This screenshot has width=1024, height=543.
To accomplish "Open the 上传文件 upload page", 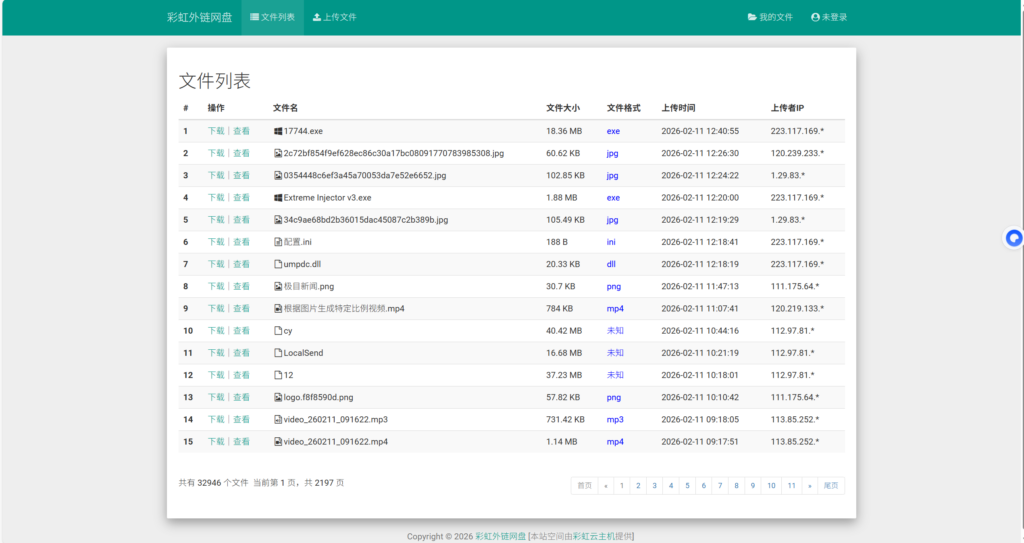I will tap(334, 18).
